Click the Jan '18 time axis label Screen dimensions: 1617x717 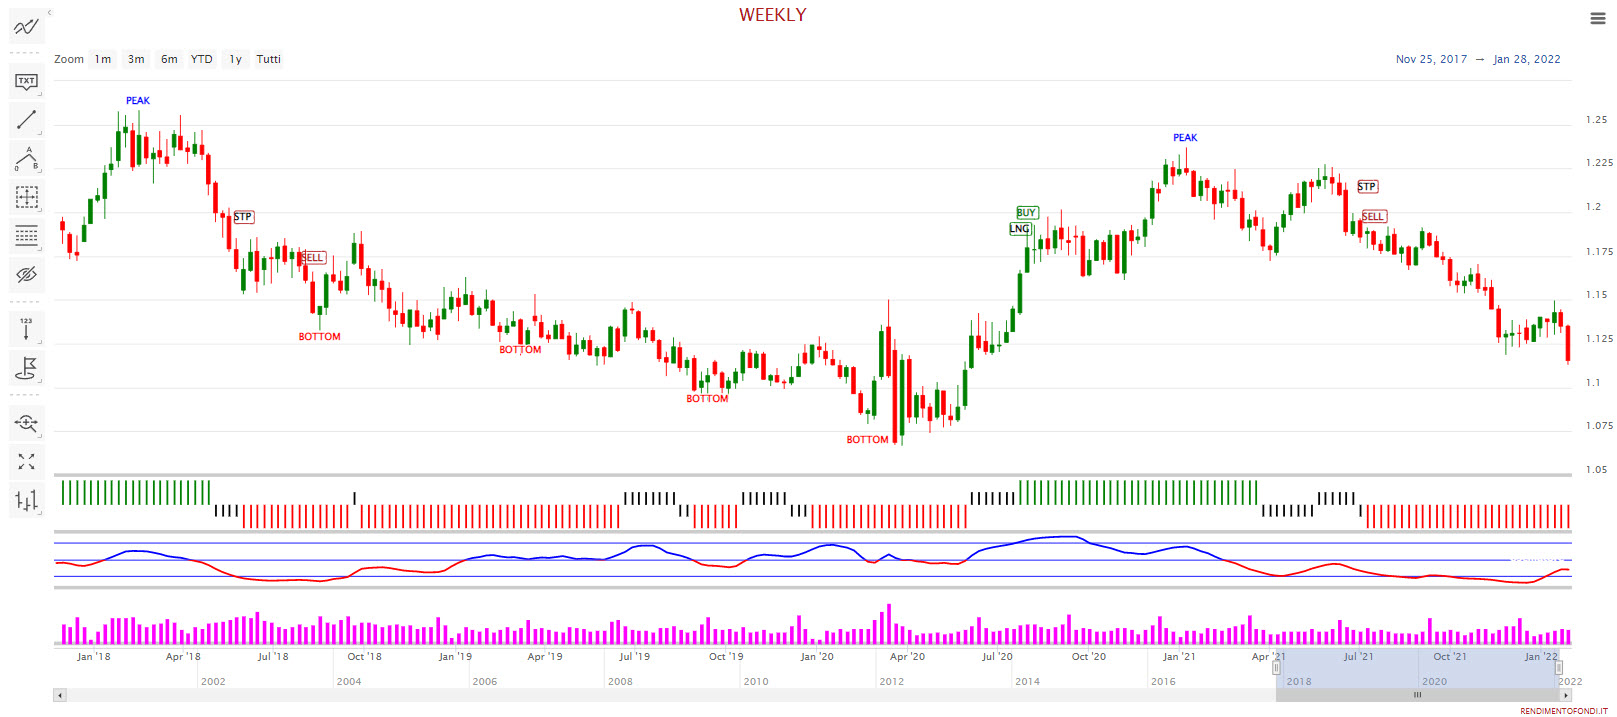coord(94,657)
